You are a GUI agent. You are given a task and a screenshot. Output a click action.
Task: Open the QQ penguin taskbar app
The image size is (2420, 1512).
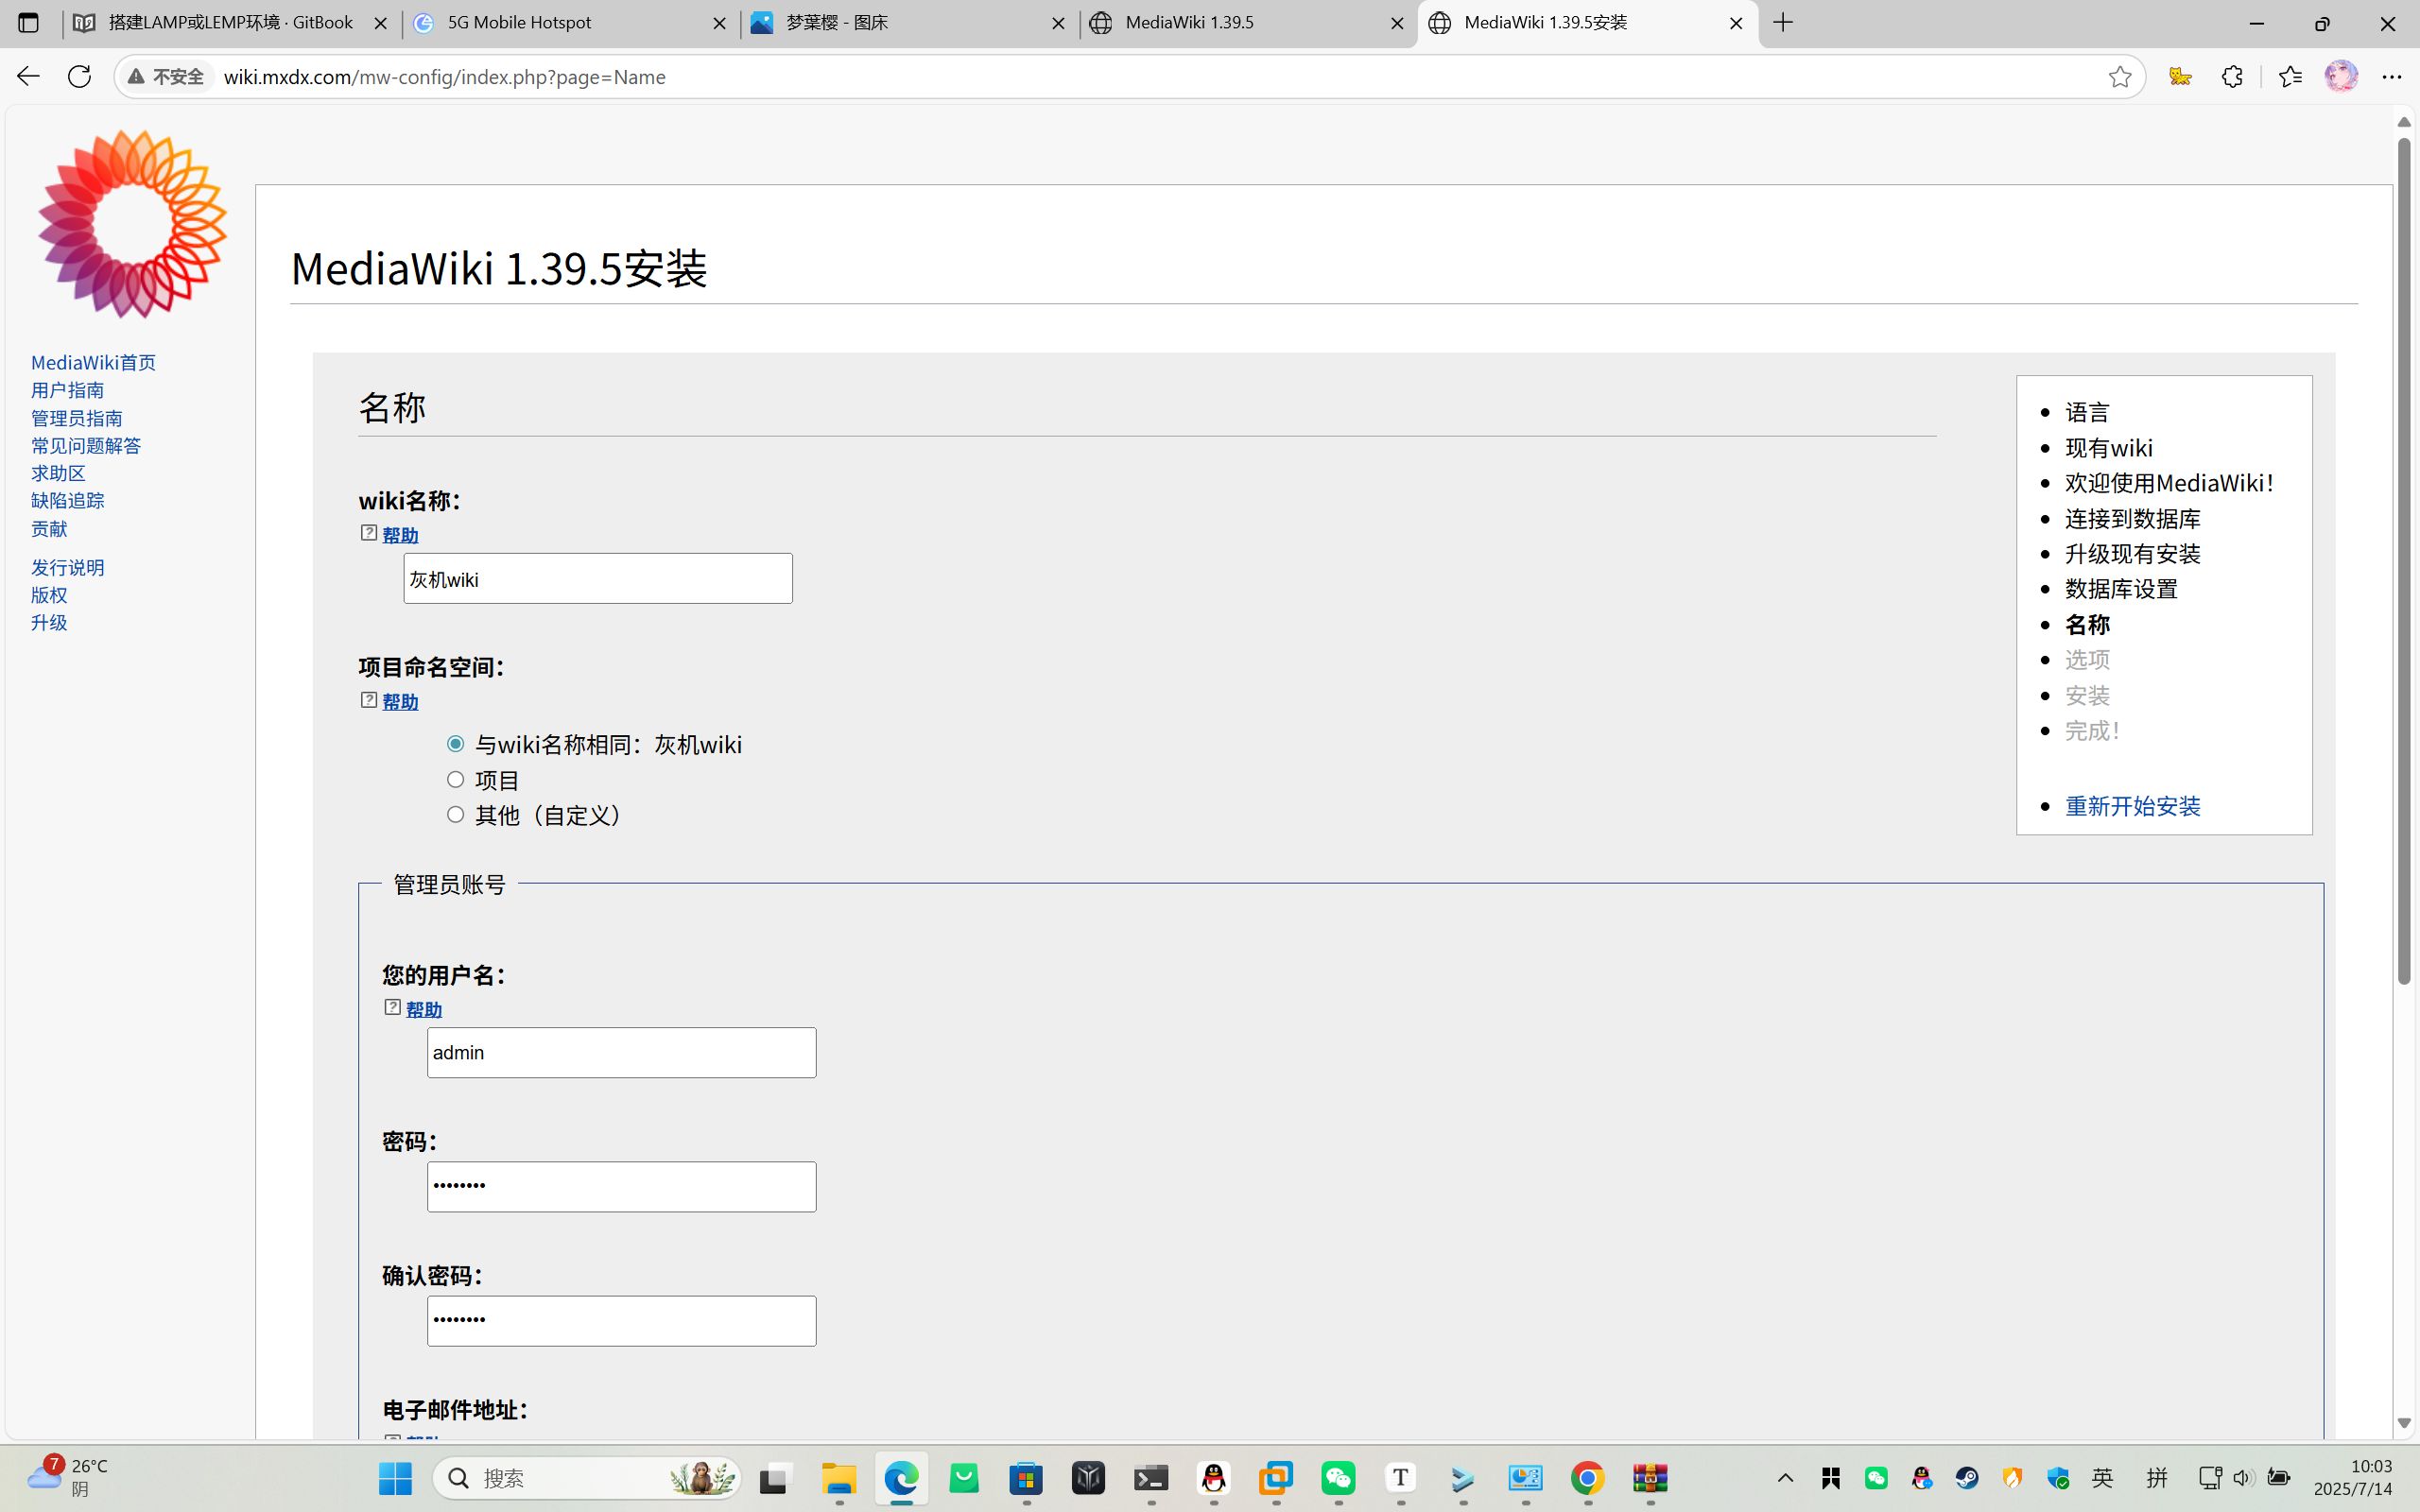click(x=1213, y=1478)
